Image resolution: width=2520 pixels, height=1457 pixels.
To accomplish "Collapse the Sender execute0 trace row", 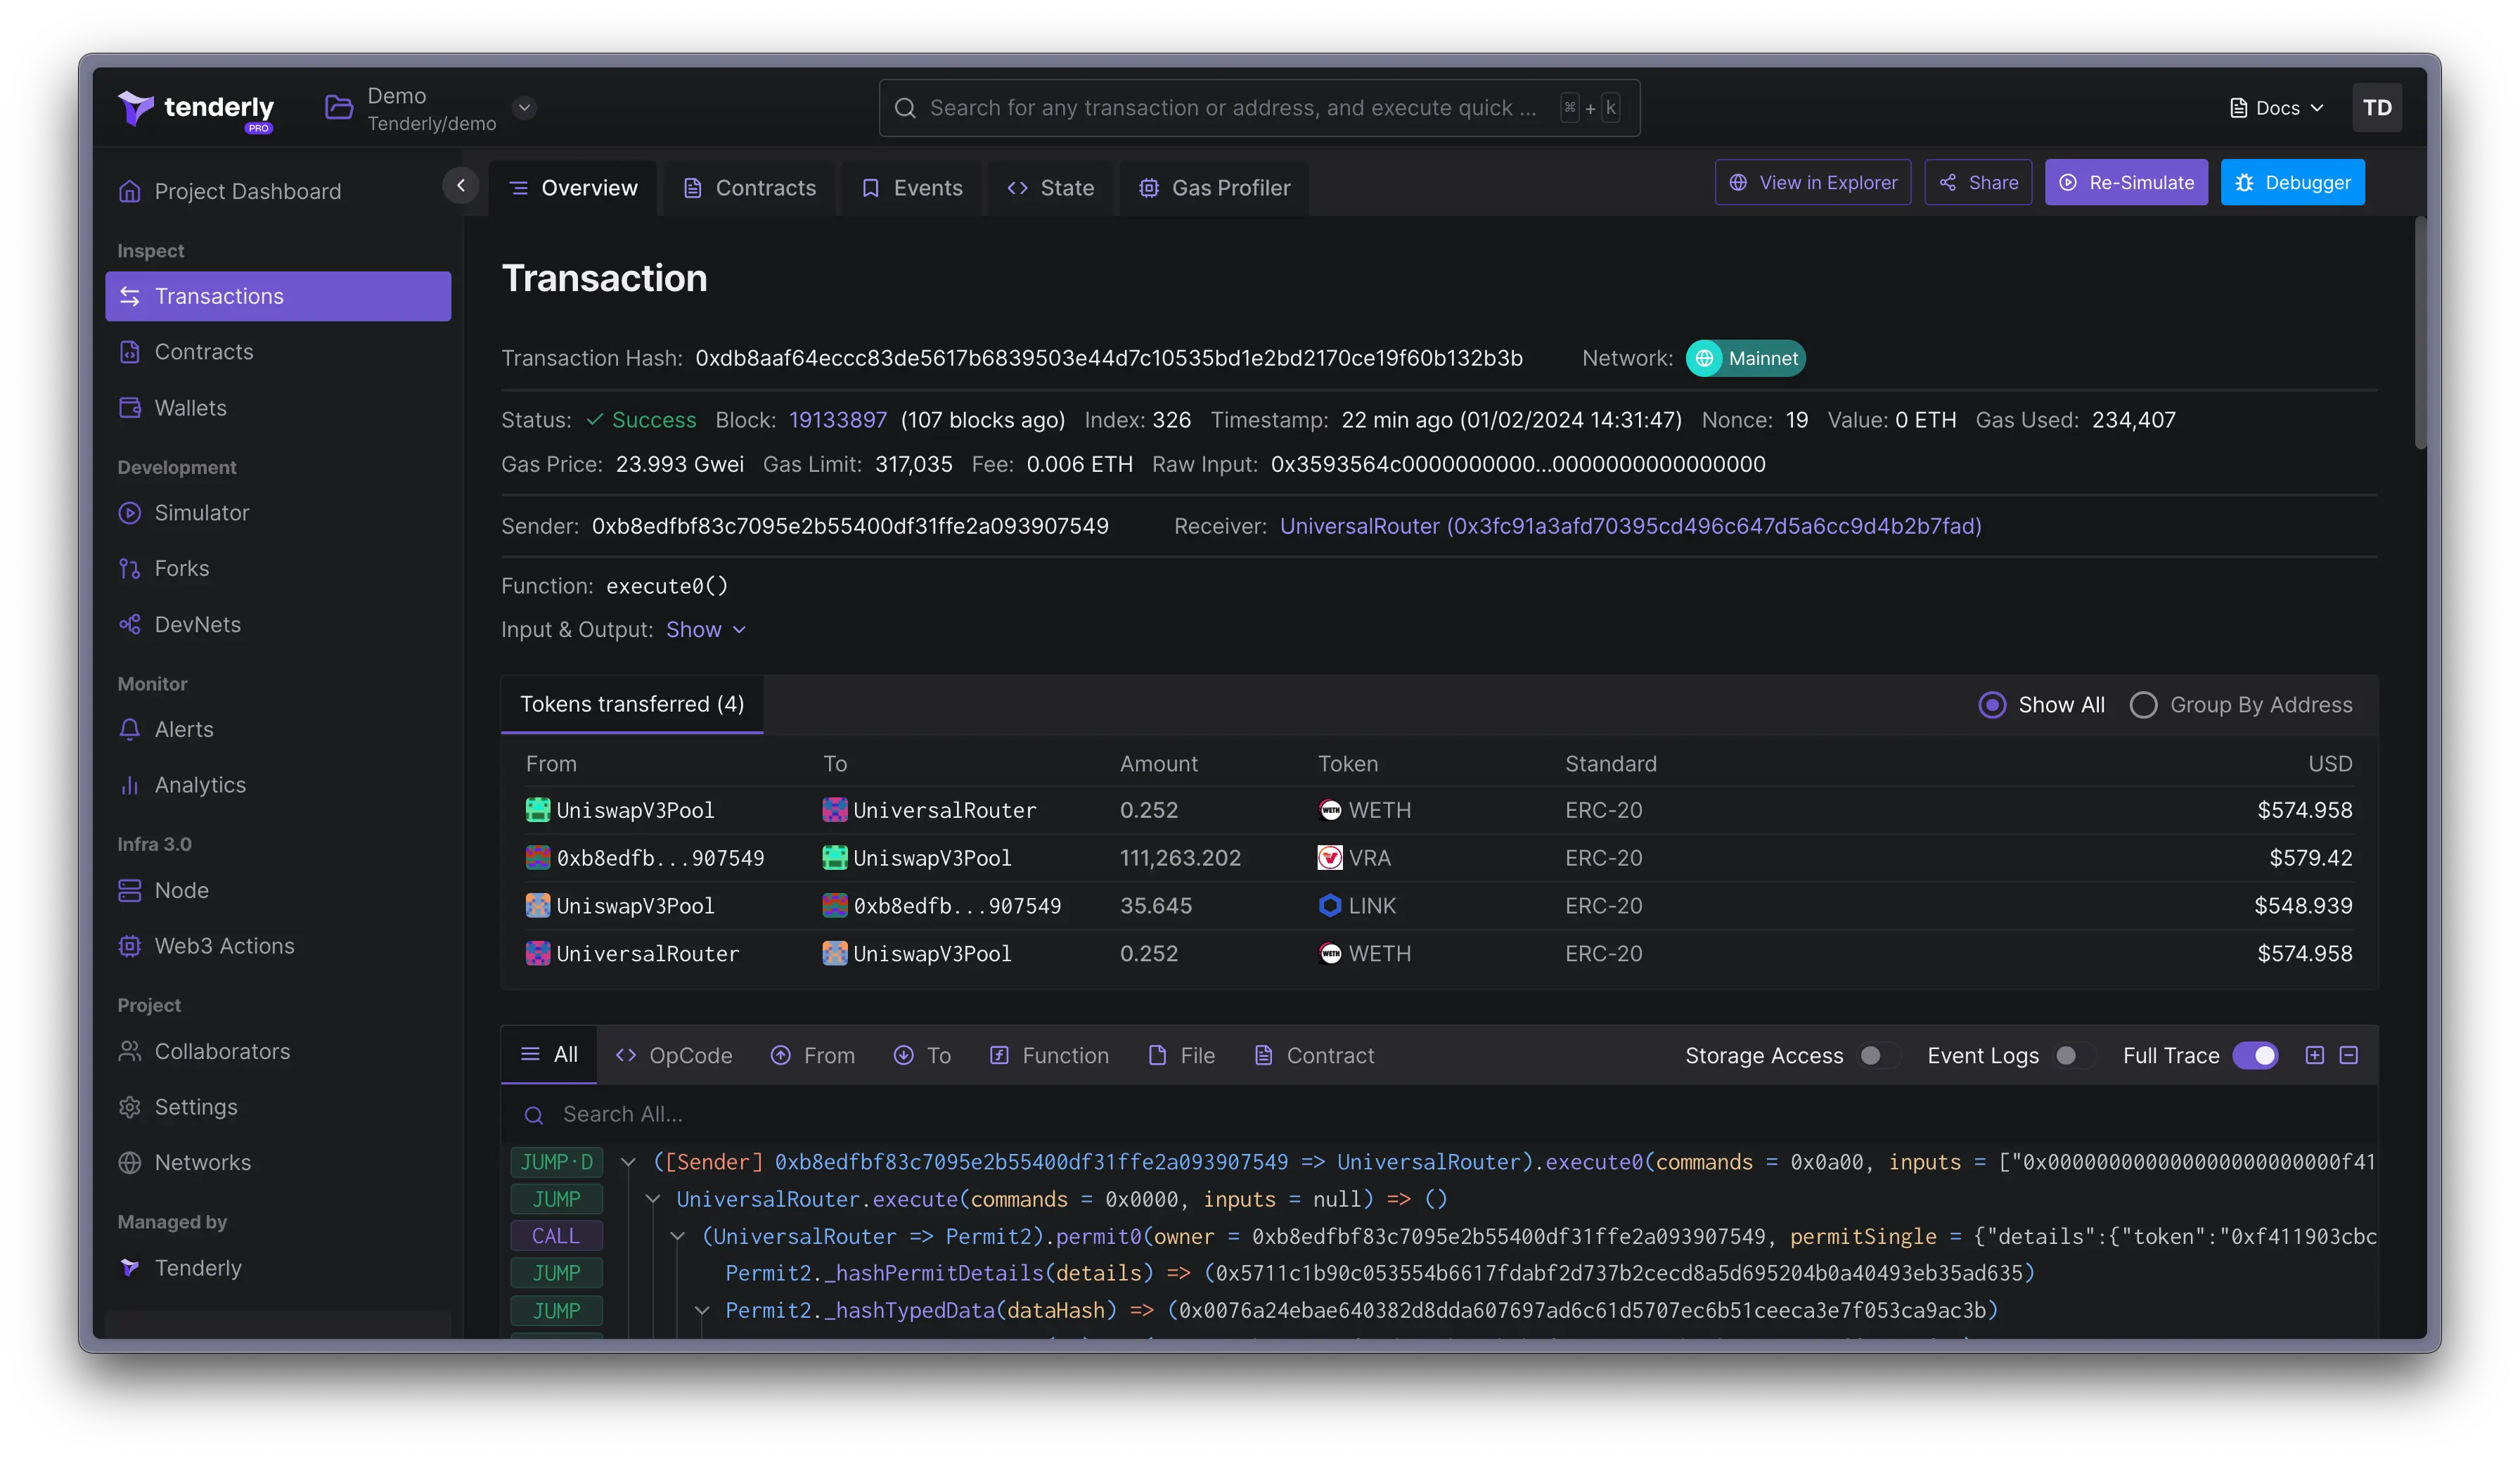I will click(628, 1162).
